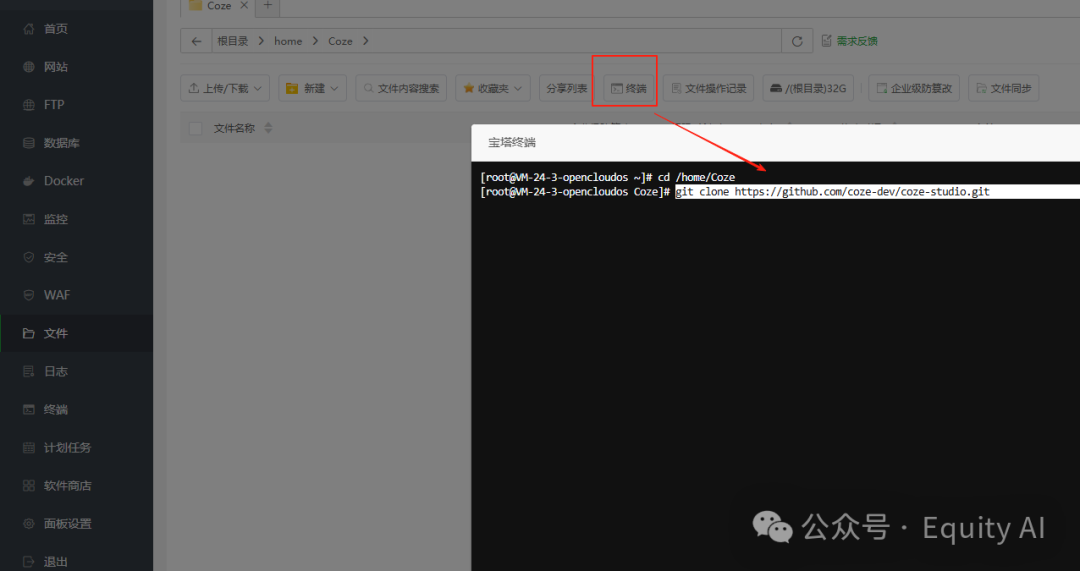This screenshot has height=571, width=1080.
Task: Click the sidebar 终端 terminal icon
Action: pos(28,409)
